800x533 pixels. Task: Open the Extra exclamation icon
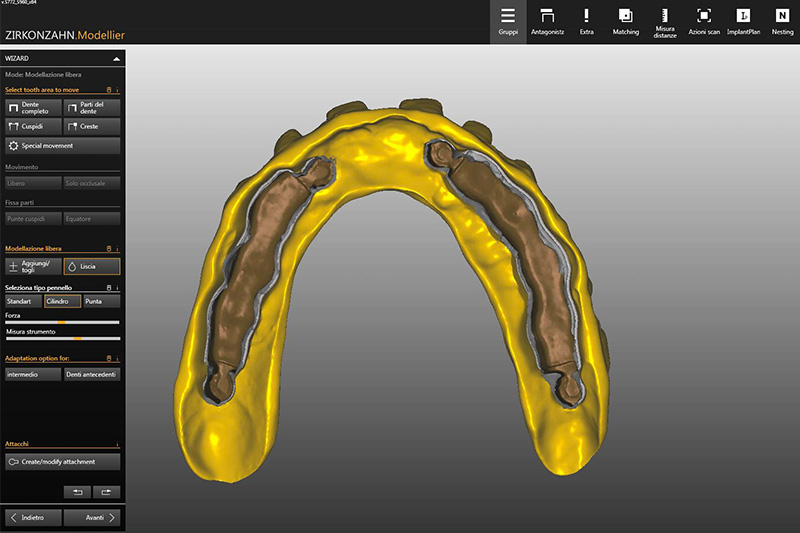586,21
